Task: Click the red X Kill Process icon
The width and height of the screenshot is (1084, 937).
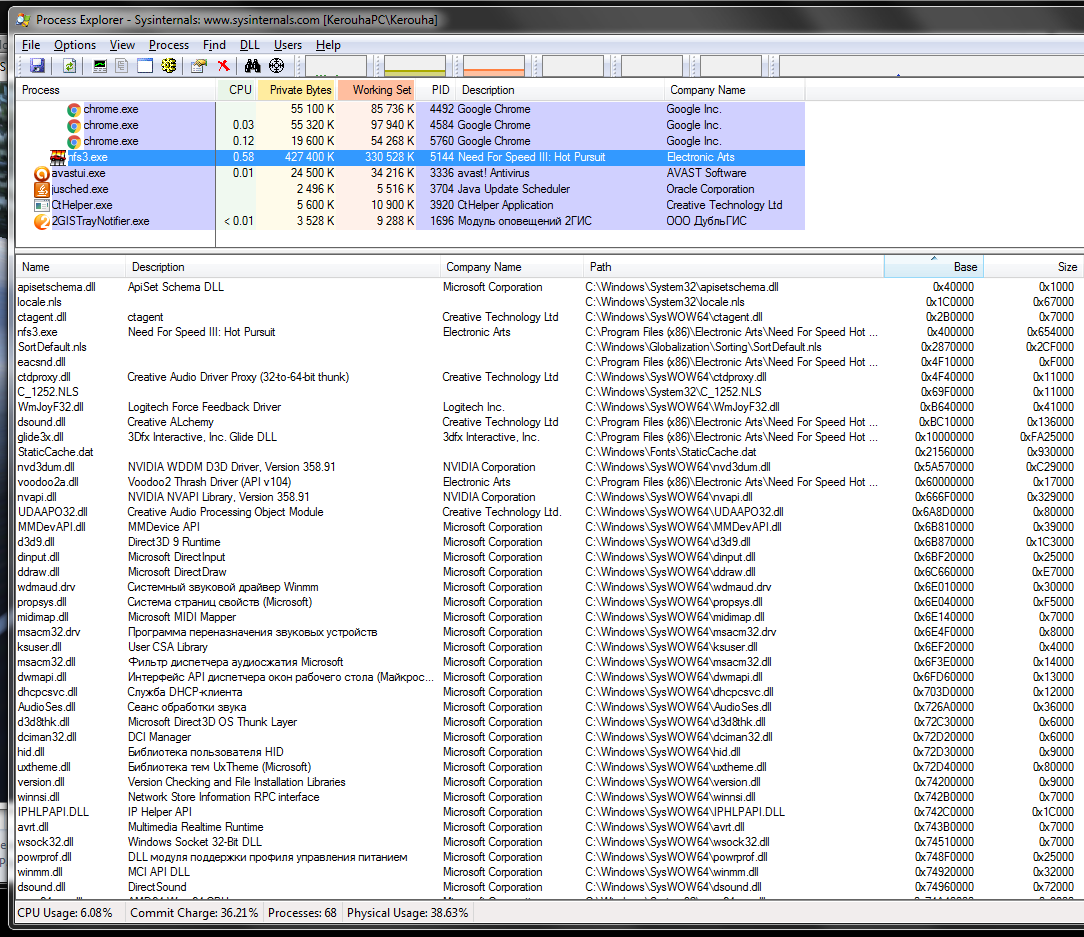Action: point(224,66)
